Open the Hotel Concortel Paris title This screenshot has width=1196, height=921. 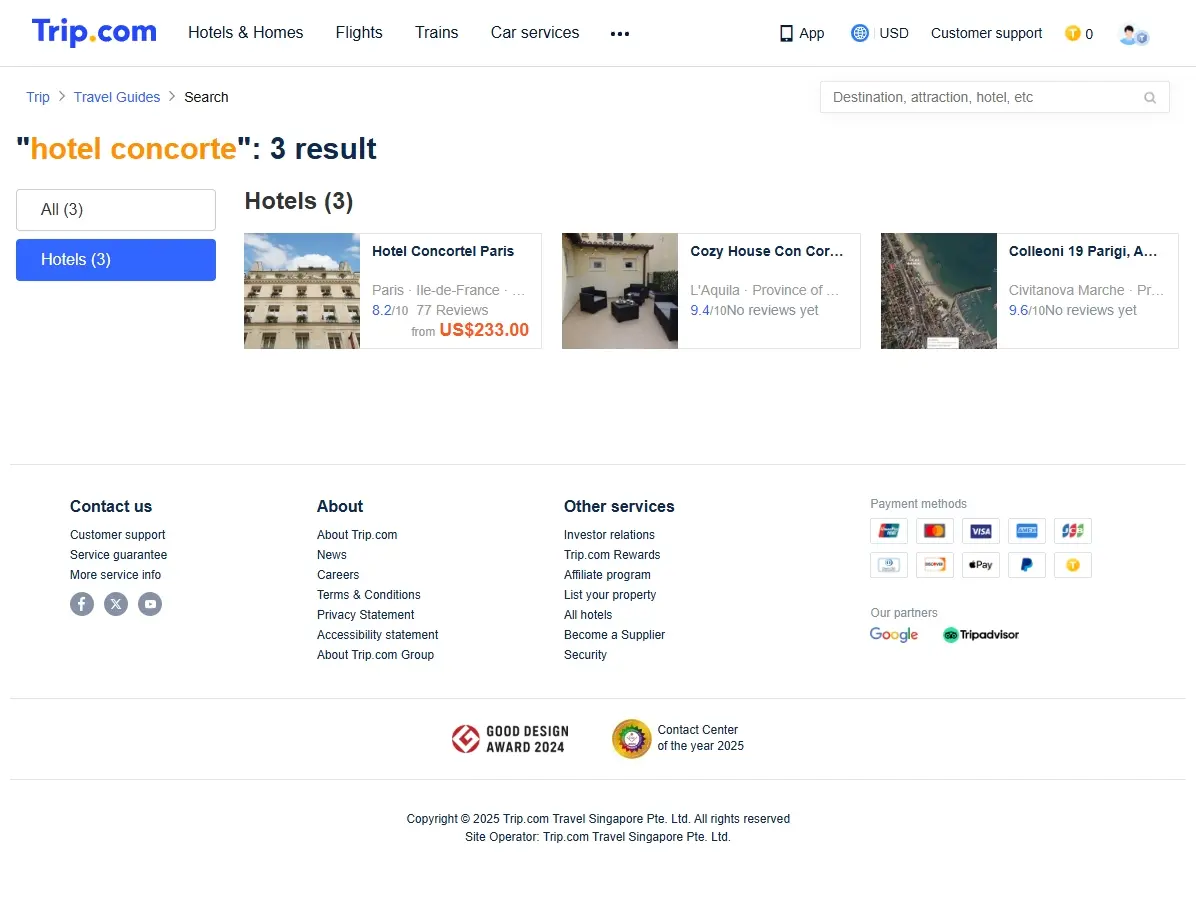tap(443, 252)
